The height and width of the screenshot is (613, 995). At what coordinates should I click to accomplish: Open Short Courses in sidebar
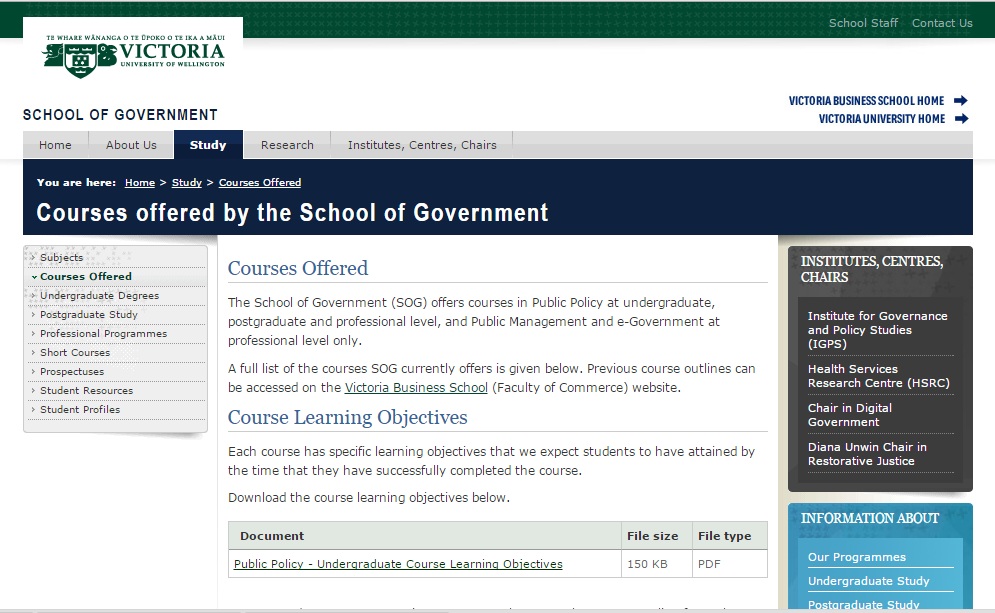point(75,353)
